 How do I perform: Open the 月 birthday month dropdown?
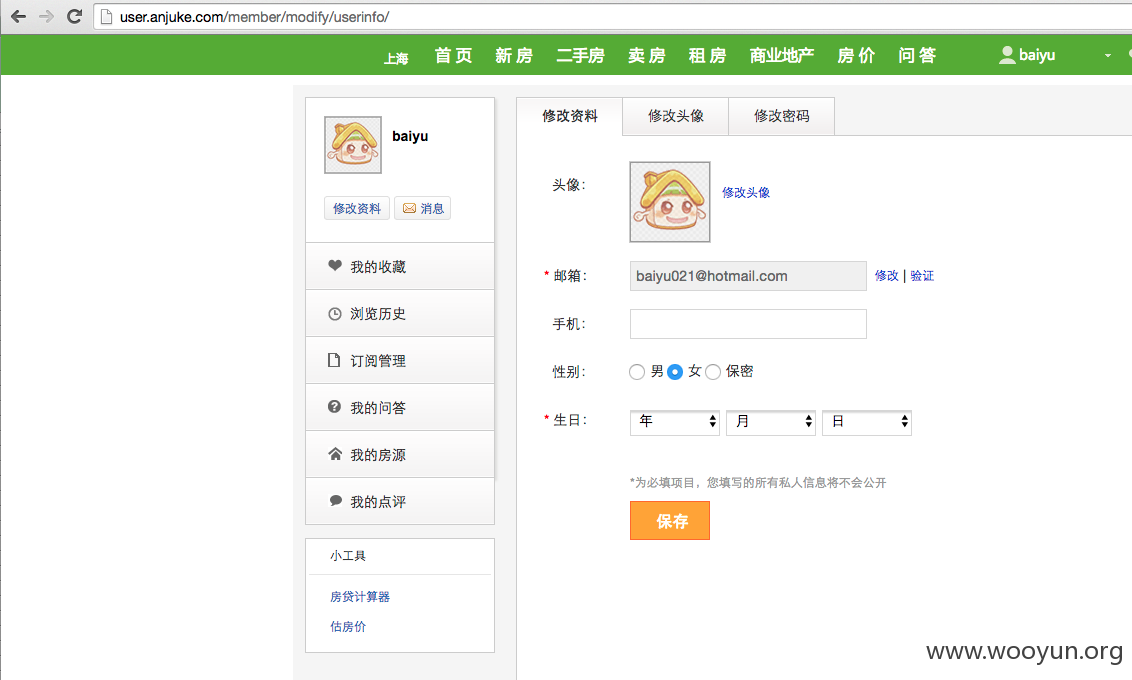(770, 422)
